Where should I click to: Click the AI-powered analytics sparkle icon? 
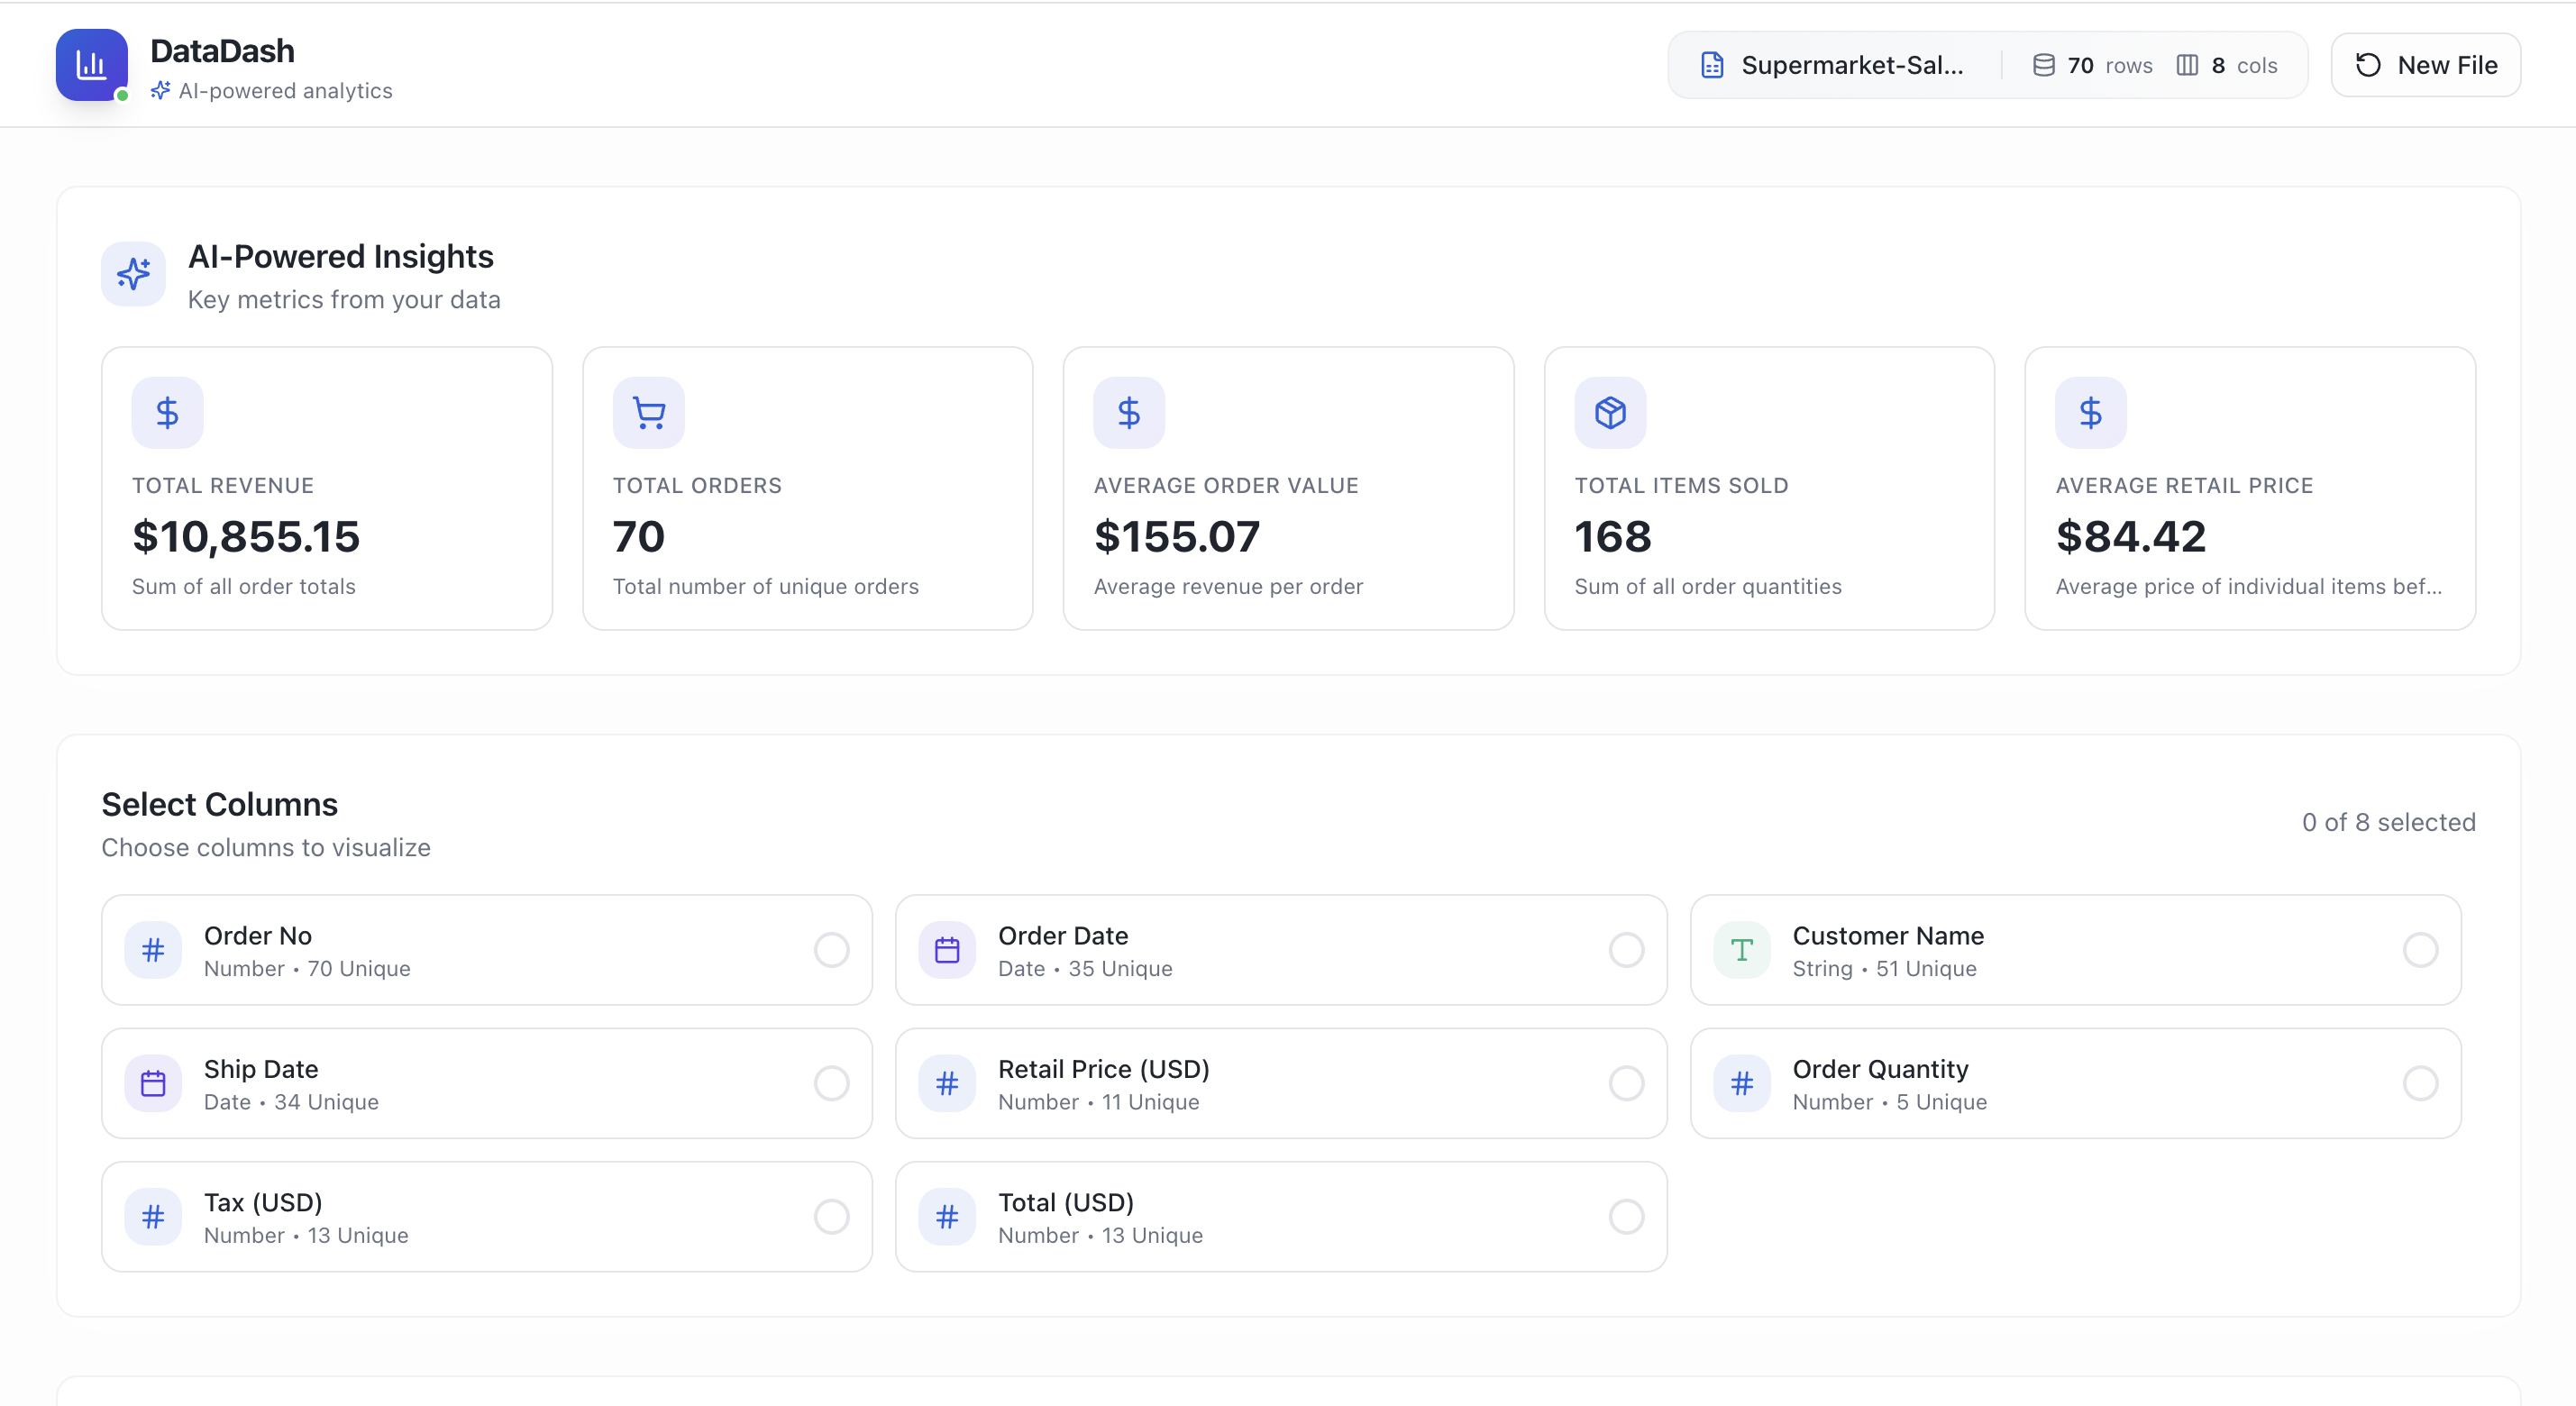point(160,90)
